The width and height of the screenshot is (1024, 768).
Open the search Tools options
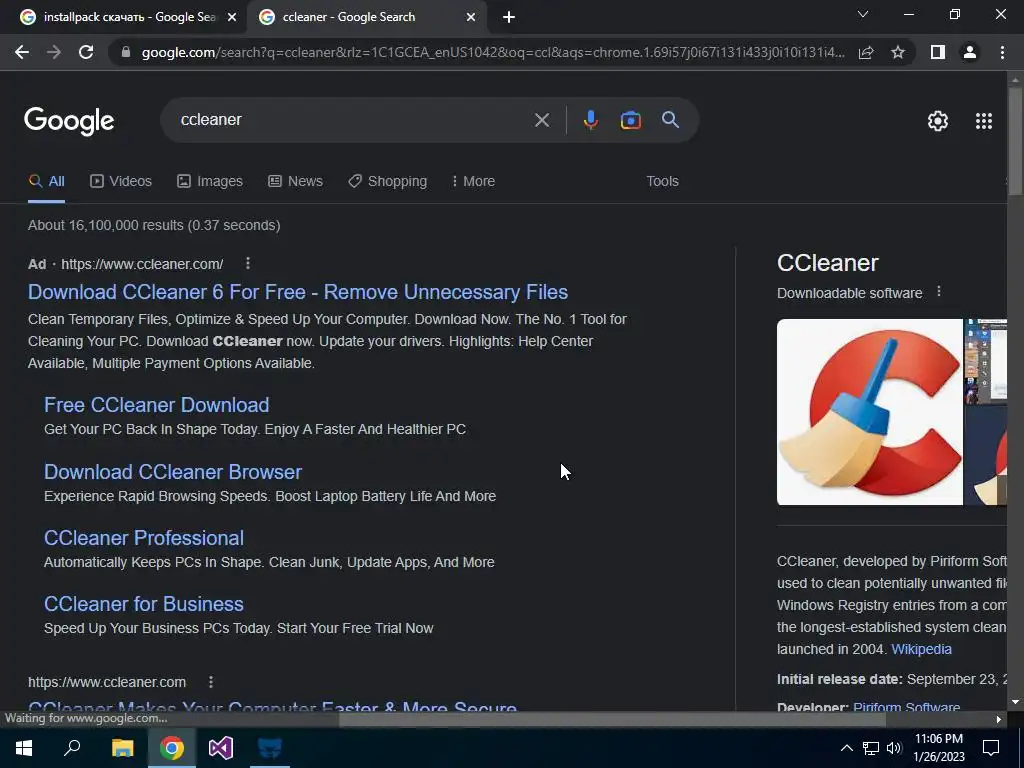[x=662, y=182]
